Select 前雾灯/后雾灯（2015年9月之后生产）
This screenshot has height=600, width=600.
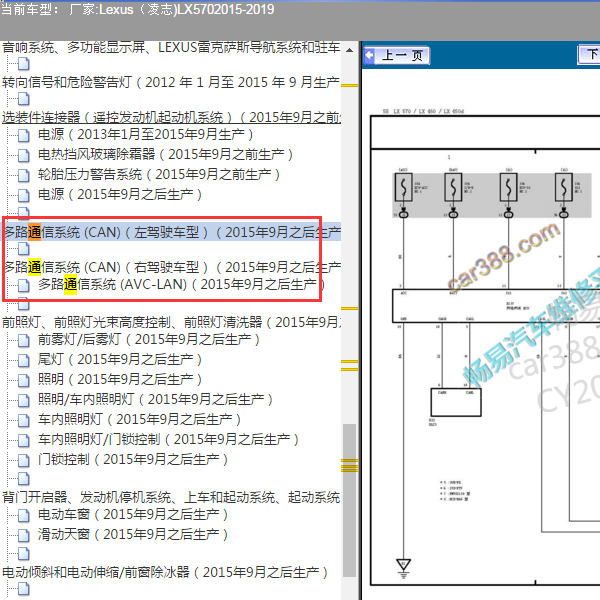click(149, 339)
